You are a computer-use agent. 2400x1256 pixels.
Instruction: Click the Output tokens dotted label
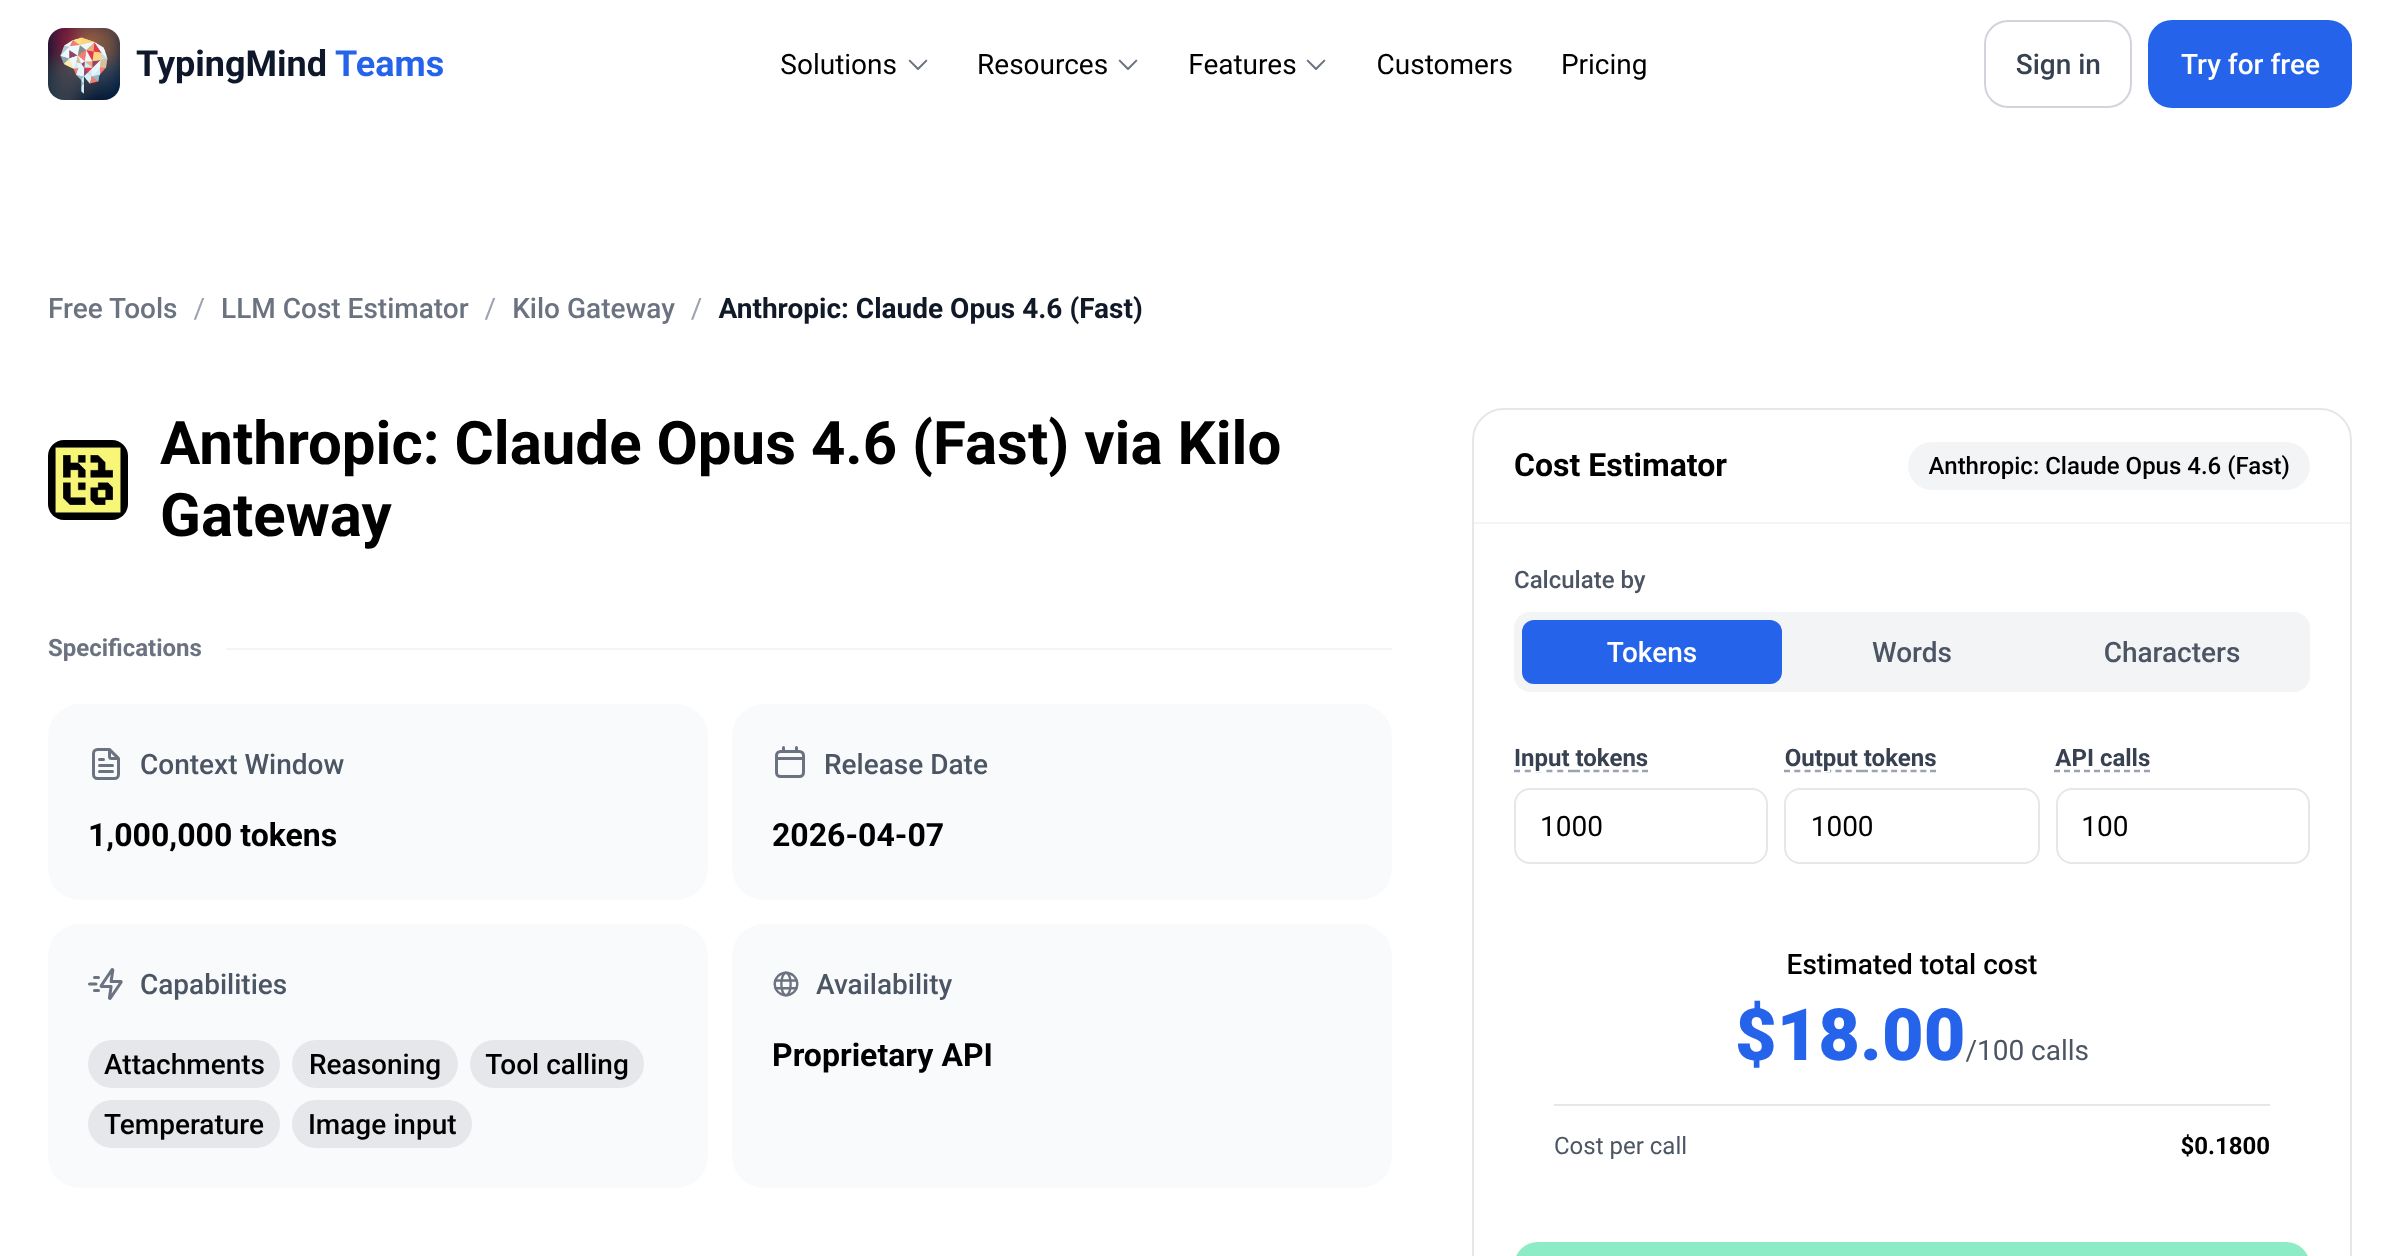(x=1860, y=758)
